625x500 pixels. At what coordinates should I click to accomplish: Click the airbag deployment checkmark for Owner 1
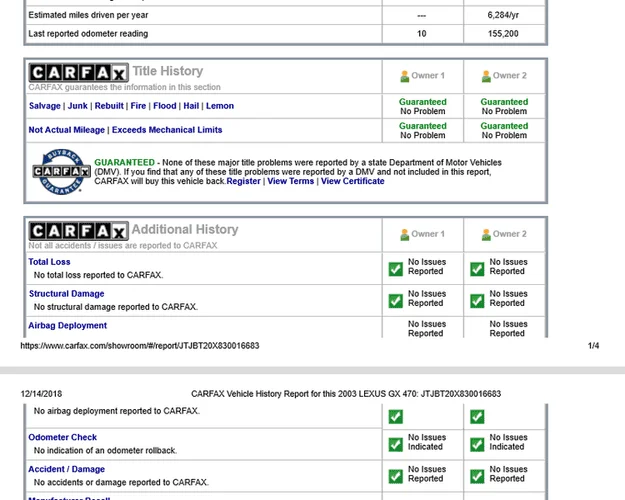click(x=396, y=417)
